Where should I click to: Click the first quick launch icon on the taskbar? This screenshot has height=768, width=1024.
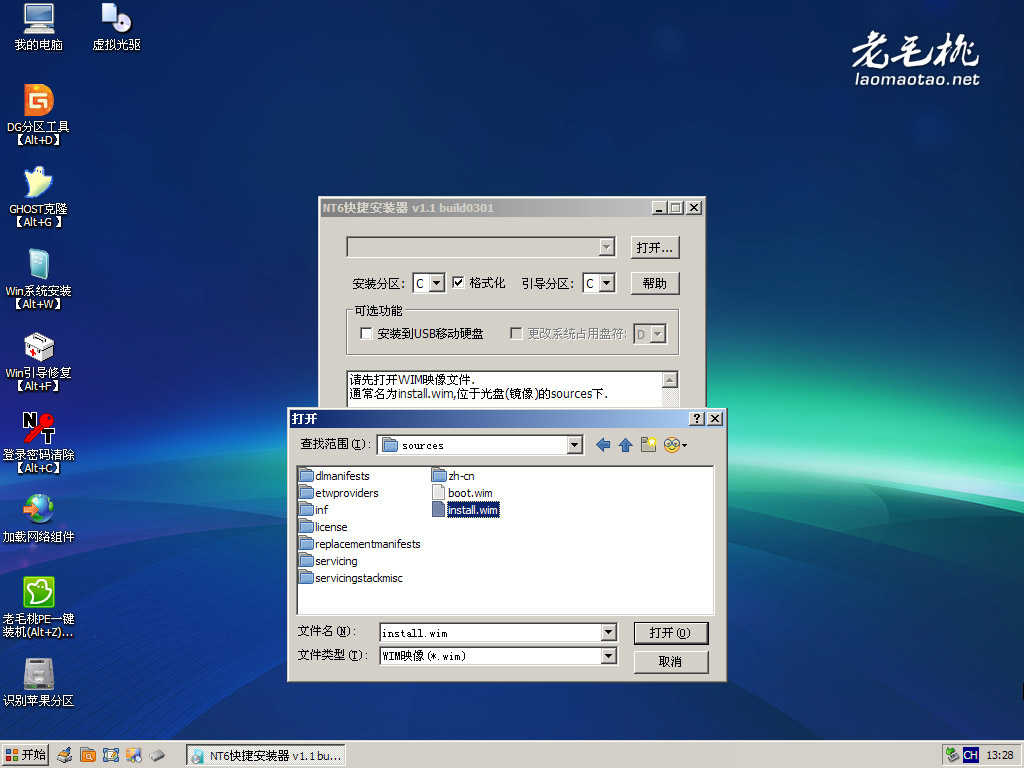point(64,755)
